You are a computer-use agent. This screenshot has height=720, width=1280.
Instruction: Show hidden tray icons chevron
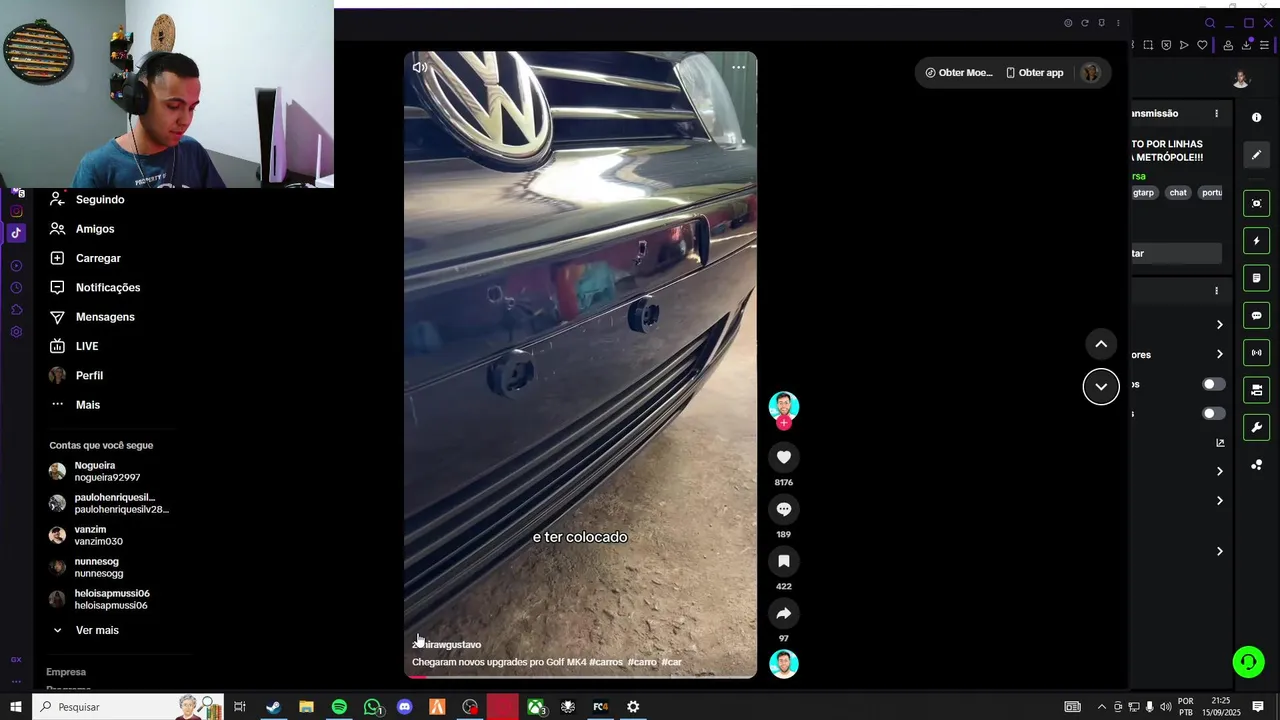coord(1101,707)
